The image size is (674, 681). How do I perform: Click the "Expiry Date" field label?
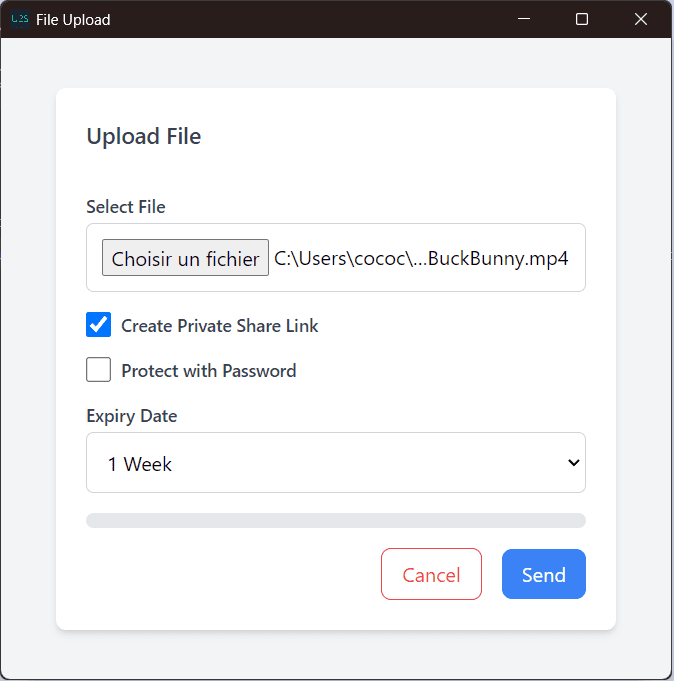click(x=131, y=416)
